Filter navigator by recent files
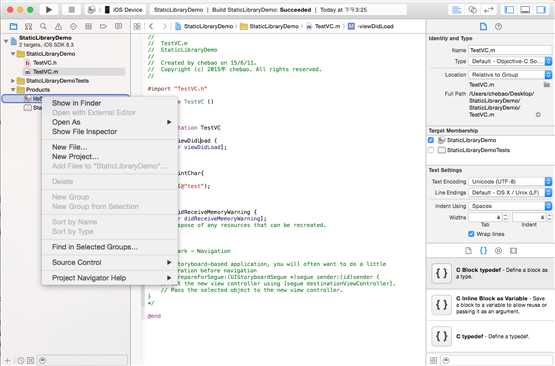Screen dimensions: 555x366 click(x=21, y=361)
